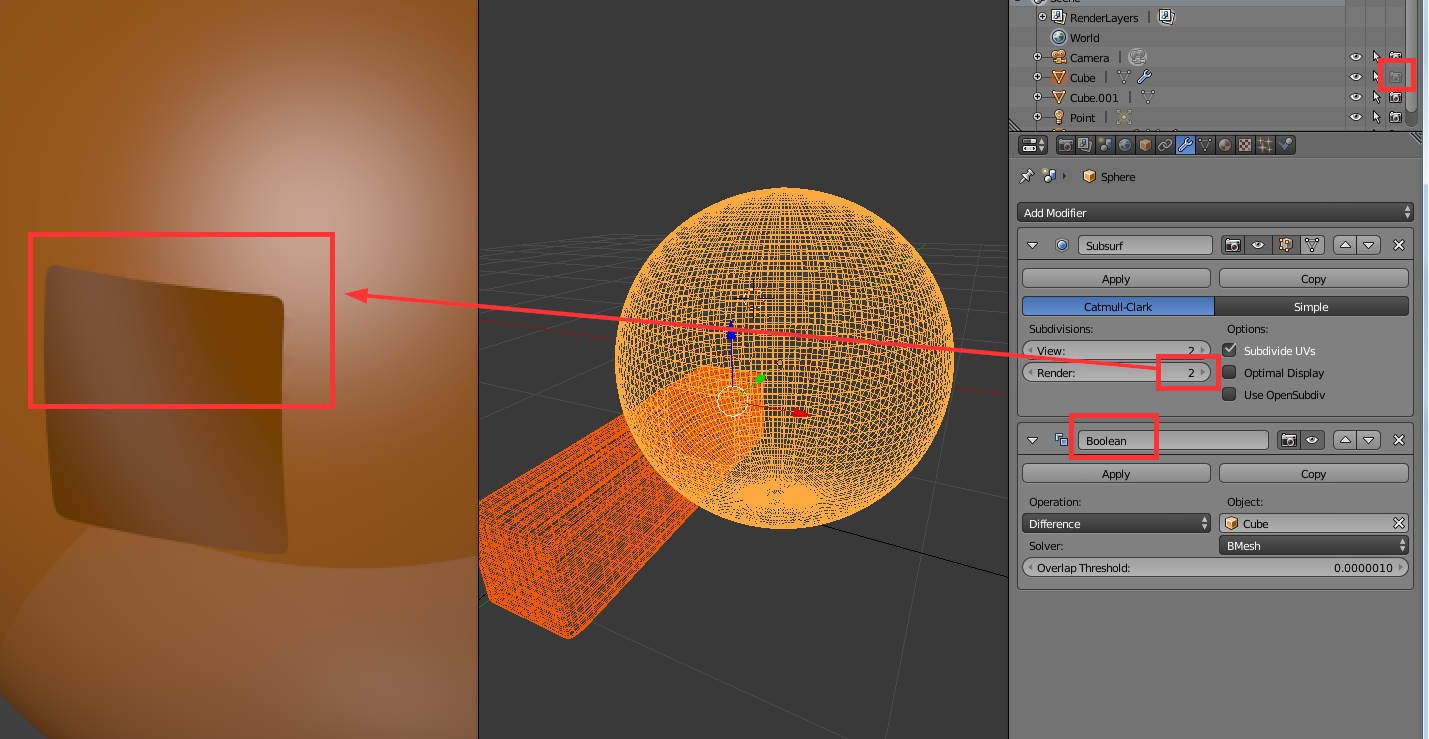Select Catmull-Clark subdivision type
The width and height of the screenshot is (1429, 739).
click(1118, 306)
